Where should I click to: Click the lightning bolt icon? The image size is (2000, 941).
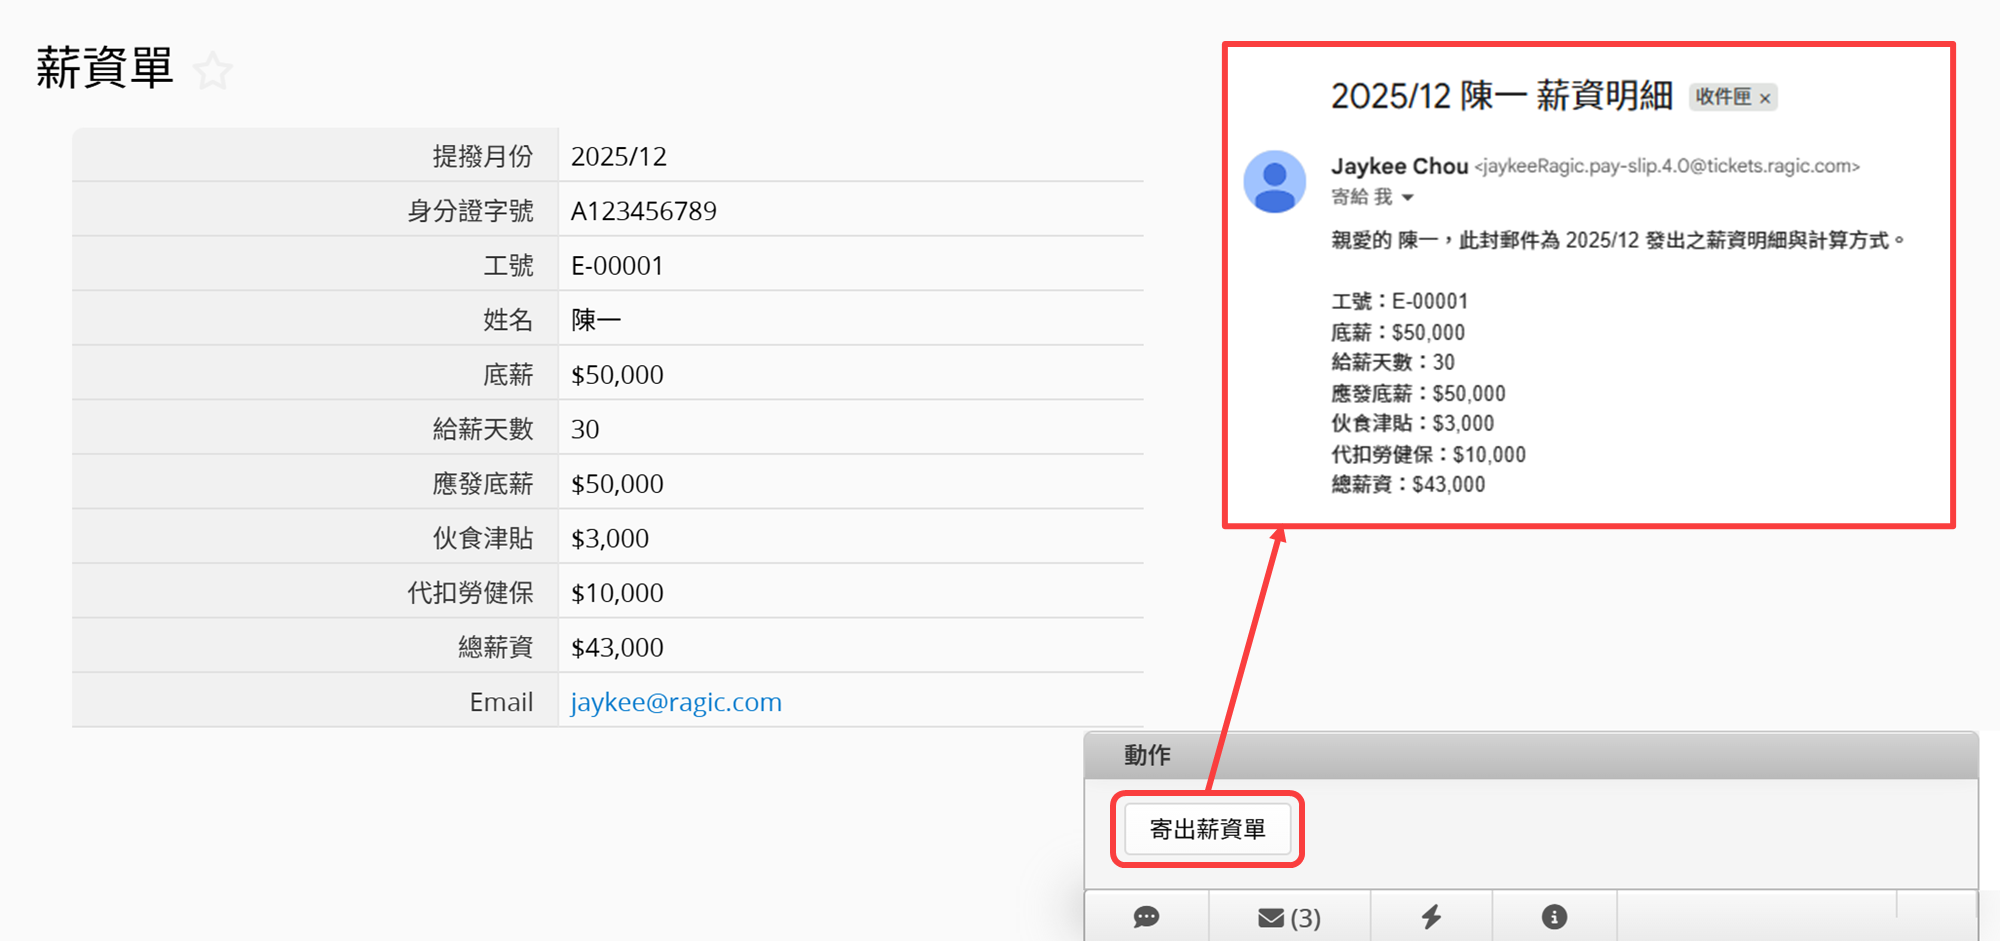click(1431, 917)
